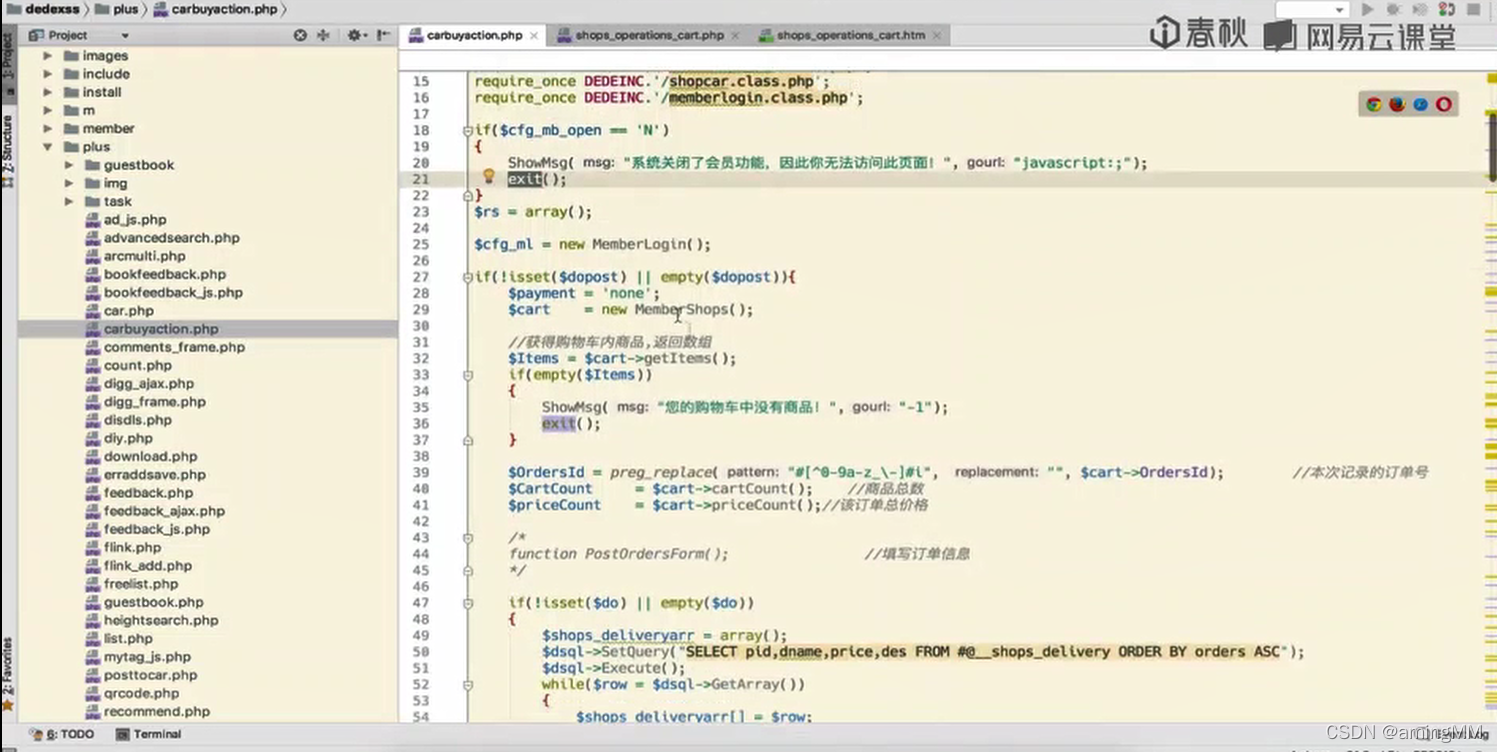Collapse the plus folder
This screenshot has height=752, width=1497.
(x=47, y=147)
